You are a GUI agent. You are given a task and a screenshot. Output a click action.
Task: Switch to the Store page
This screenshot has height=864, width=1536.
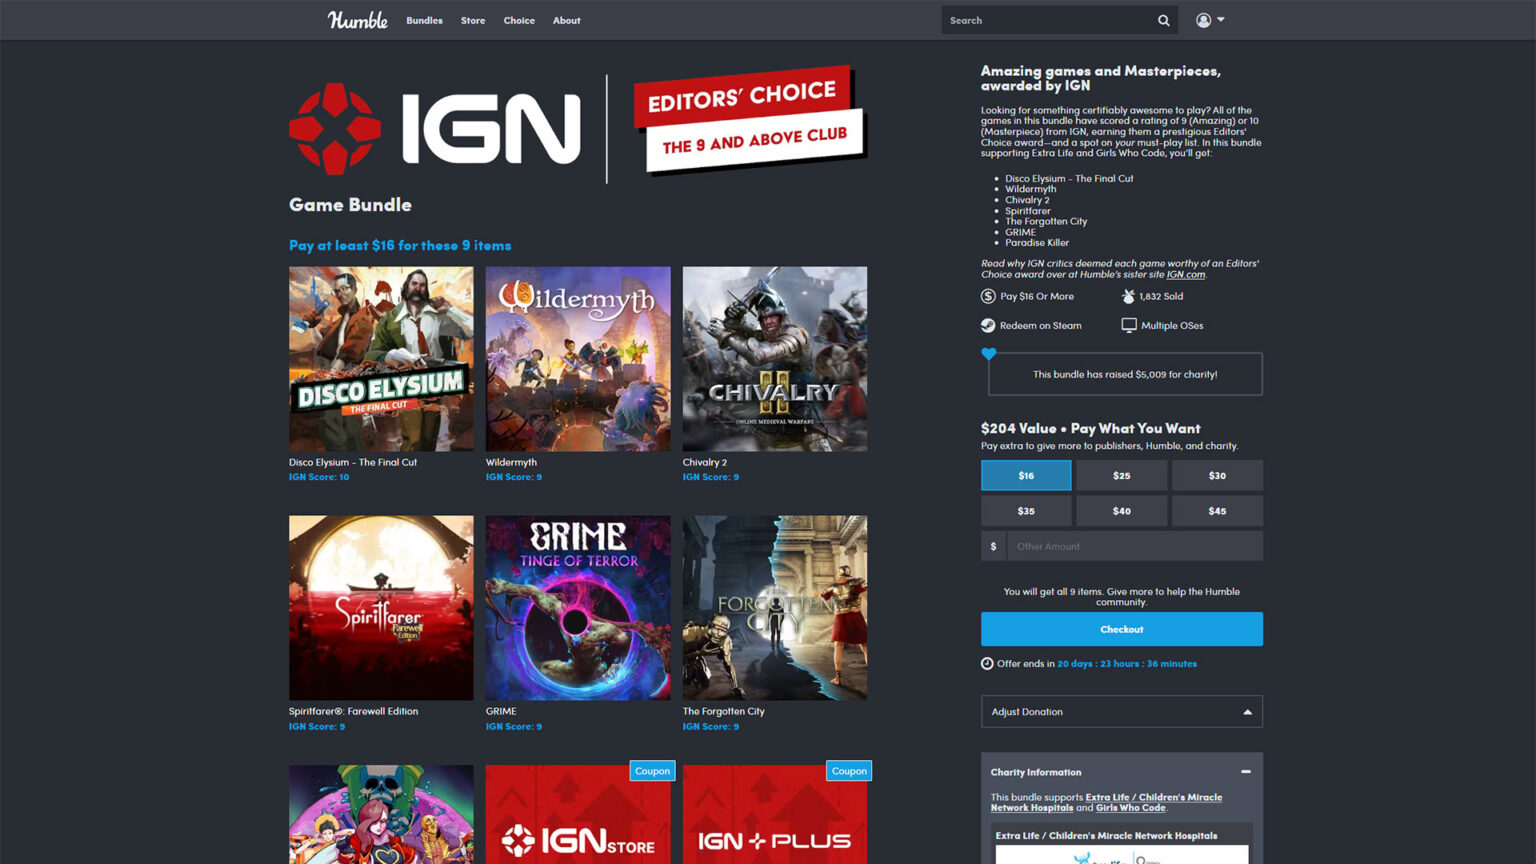click(472, 20)
